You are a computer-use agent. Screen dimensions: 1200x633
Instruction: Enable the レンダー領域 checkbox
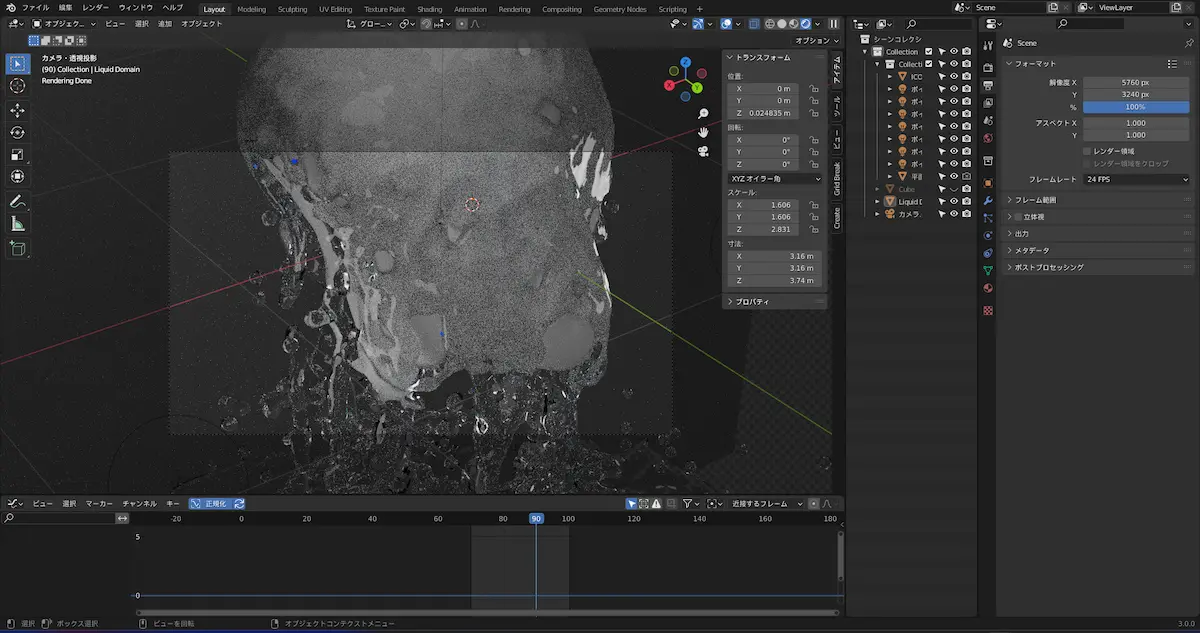click(x=1087, y=151)
